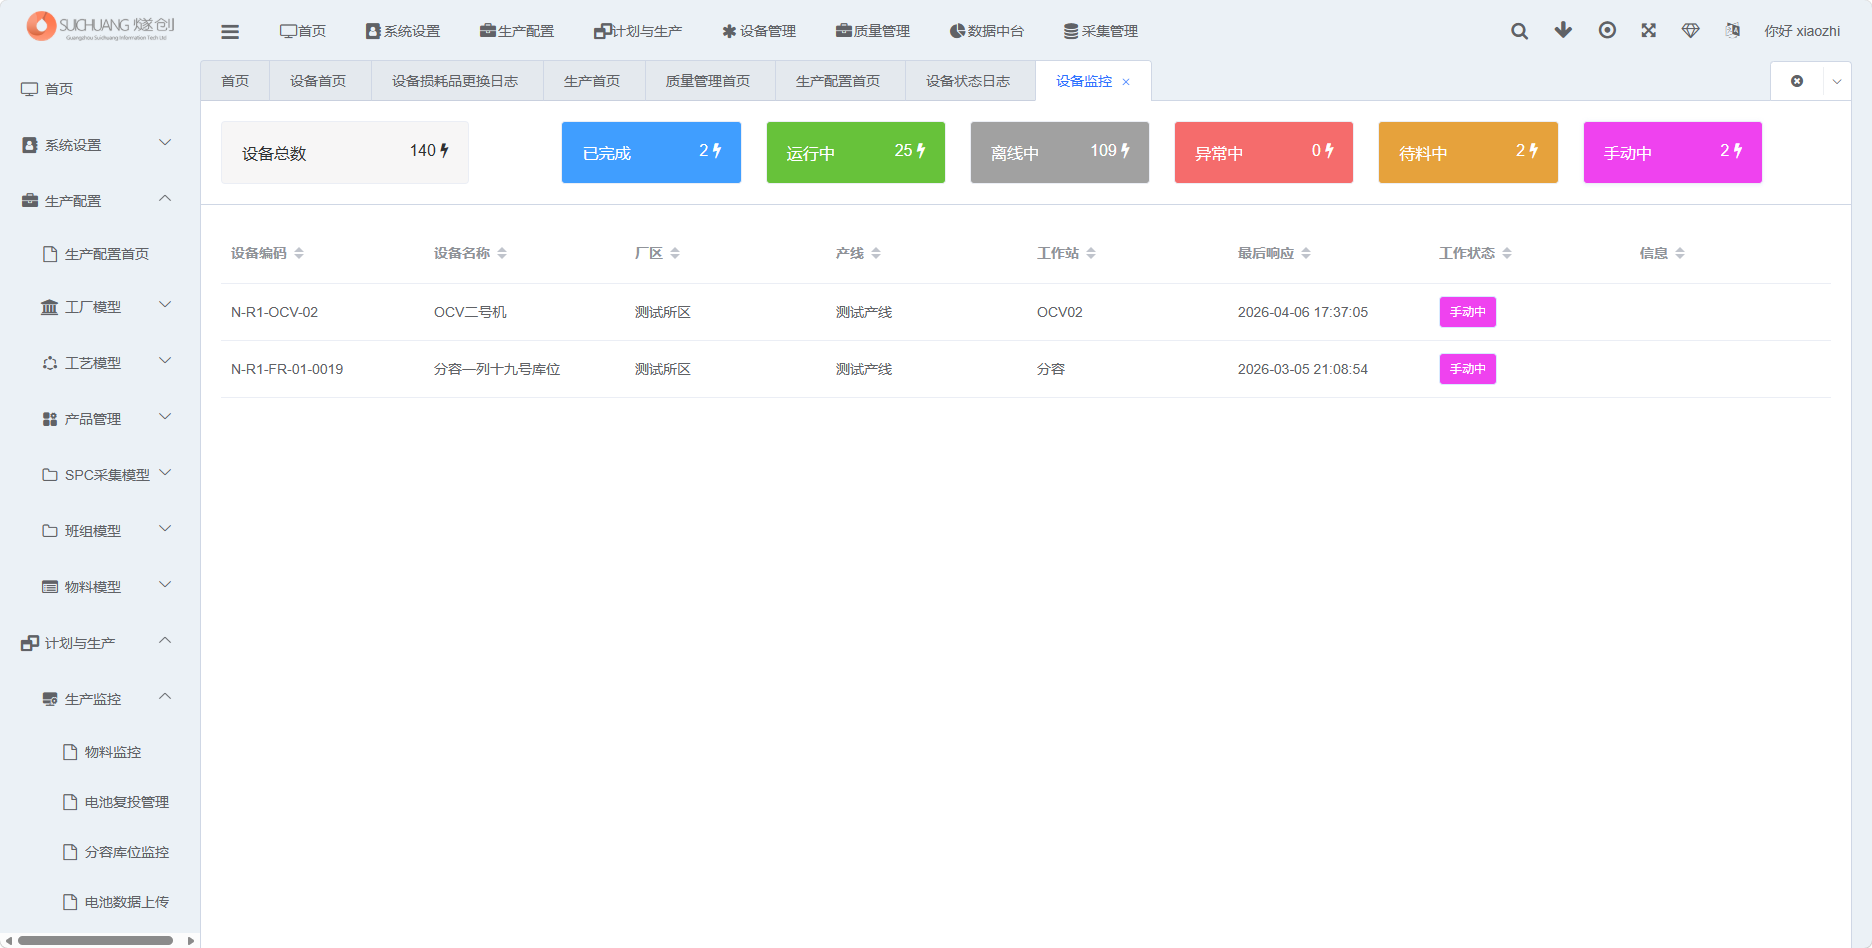Open 首页 in the sidebar
This screenshot has width=1872, height=948.
coord(100,89)
